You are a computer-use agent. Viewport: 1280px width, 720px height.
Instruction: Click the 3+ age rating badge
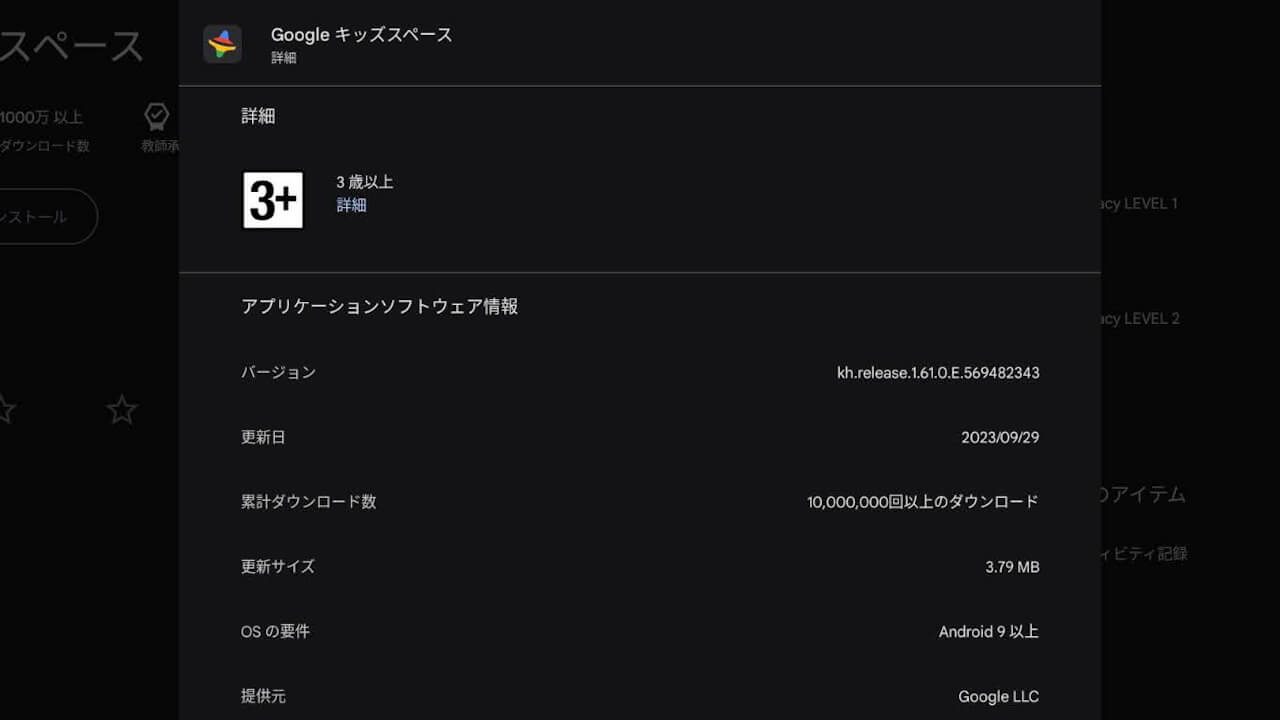273,200
